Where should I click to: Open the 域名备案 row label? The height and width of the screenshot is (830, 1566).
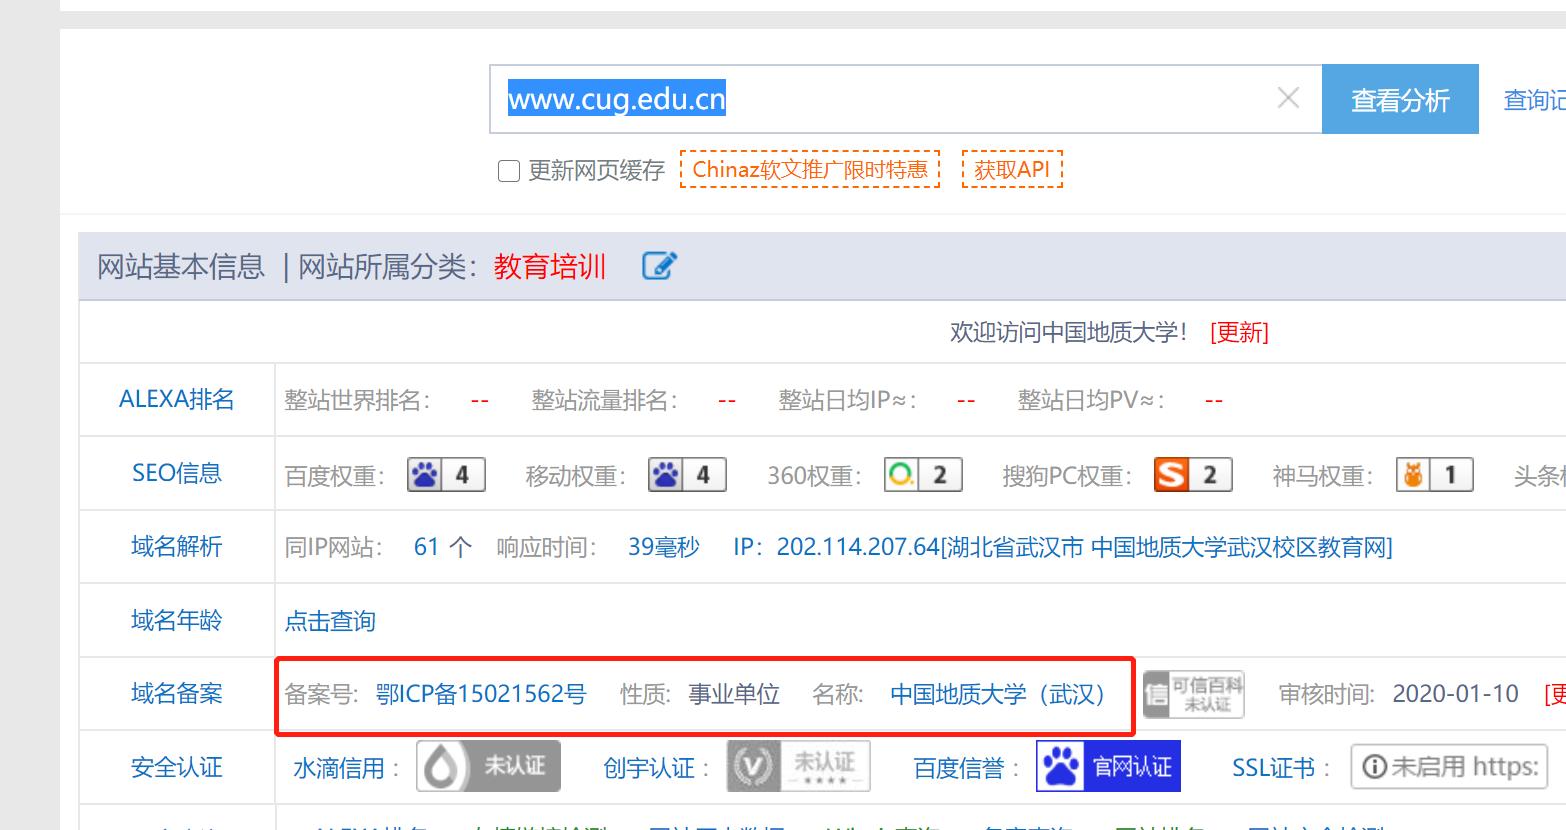coord(177,693)
